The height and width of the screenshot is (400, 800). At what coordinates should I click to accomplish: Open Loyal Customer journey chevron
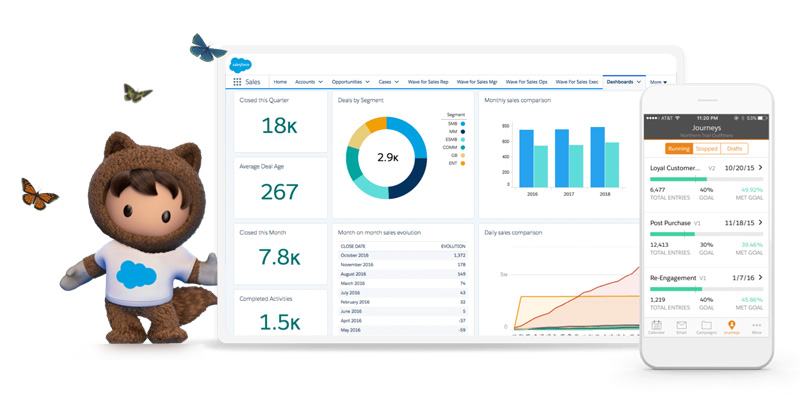[x=760, y=167]
